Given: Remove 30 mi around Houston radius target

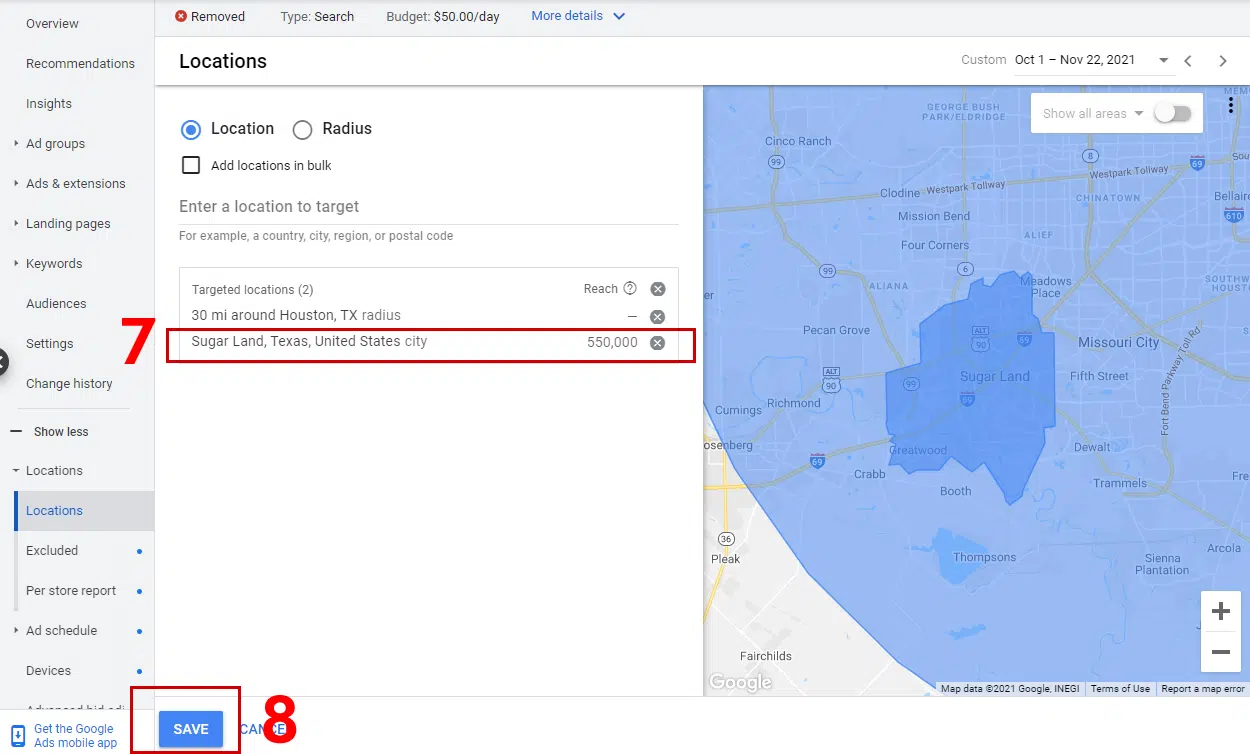Looking at the screenshot, I should coord(657,317).
